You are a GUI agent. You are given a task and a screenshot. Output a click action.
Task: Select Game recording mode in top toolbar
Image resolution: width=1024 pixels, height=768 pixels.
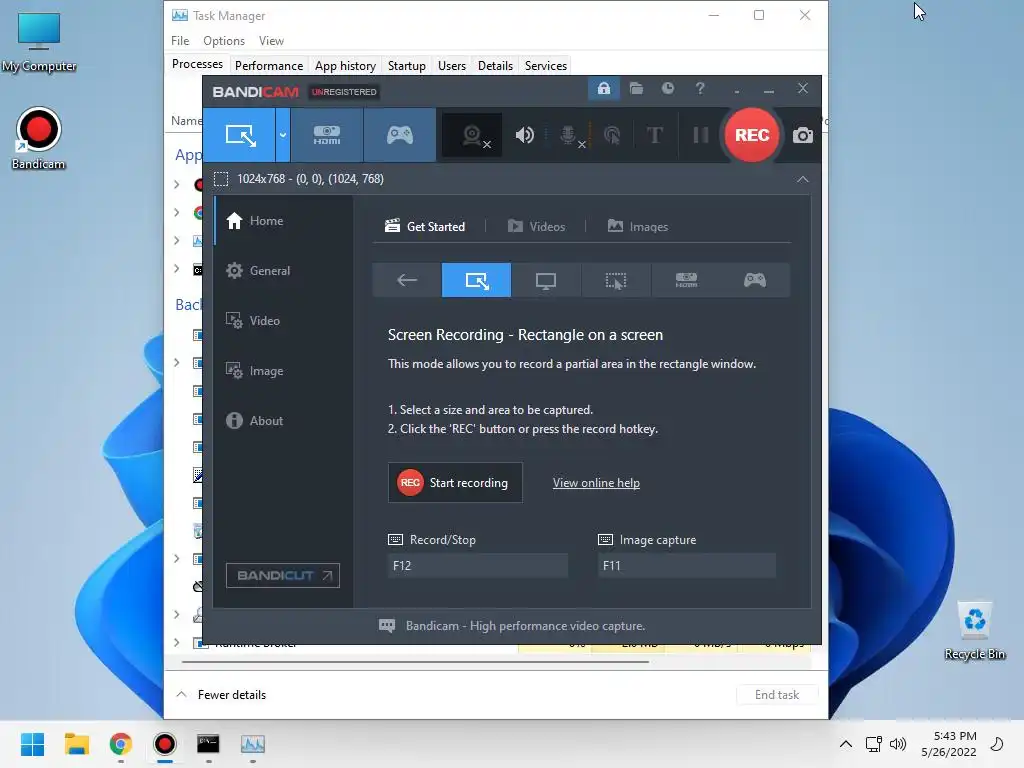(x=400, y=135)
